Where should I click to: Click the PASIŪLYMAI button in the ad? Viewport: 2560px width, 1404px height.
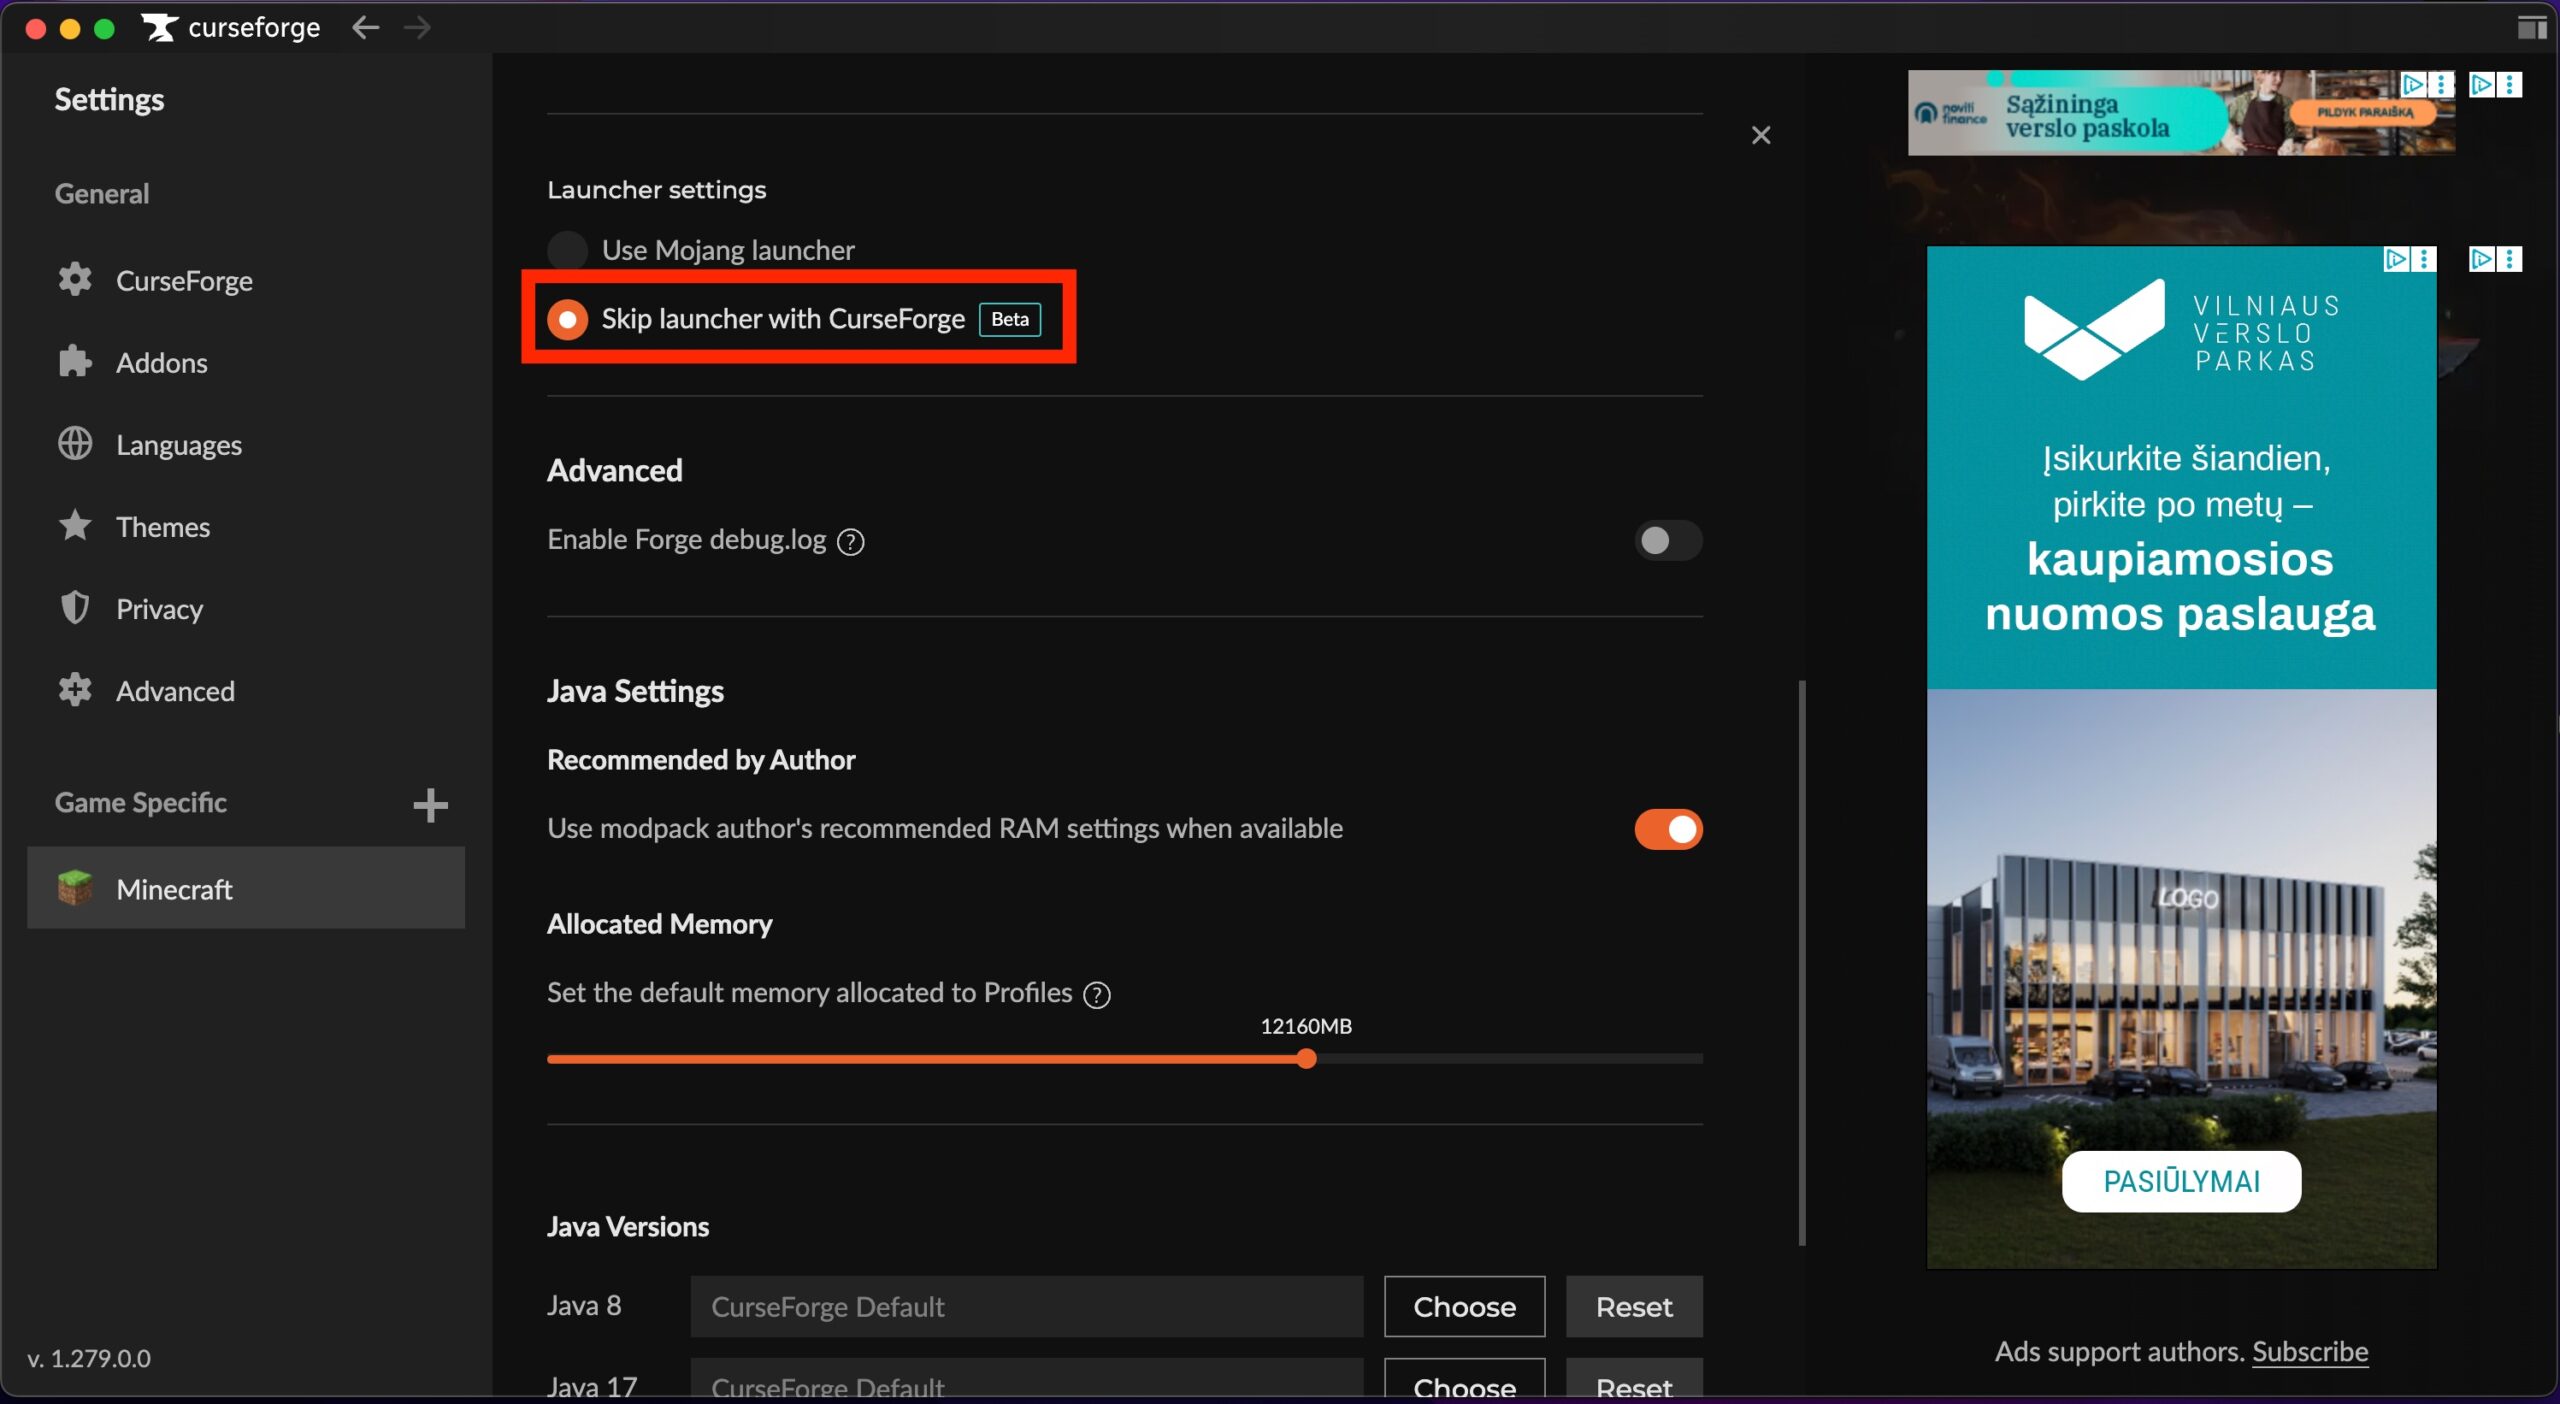(x=2181, y=1181)
